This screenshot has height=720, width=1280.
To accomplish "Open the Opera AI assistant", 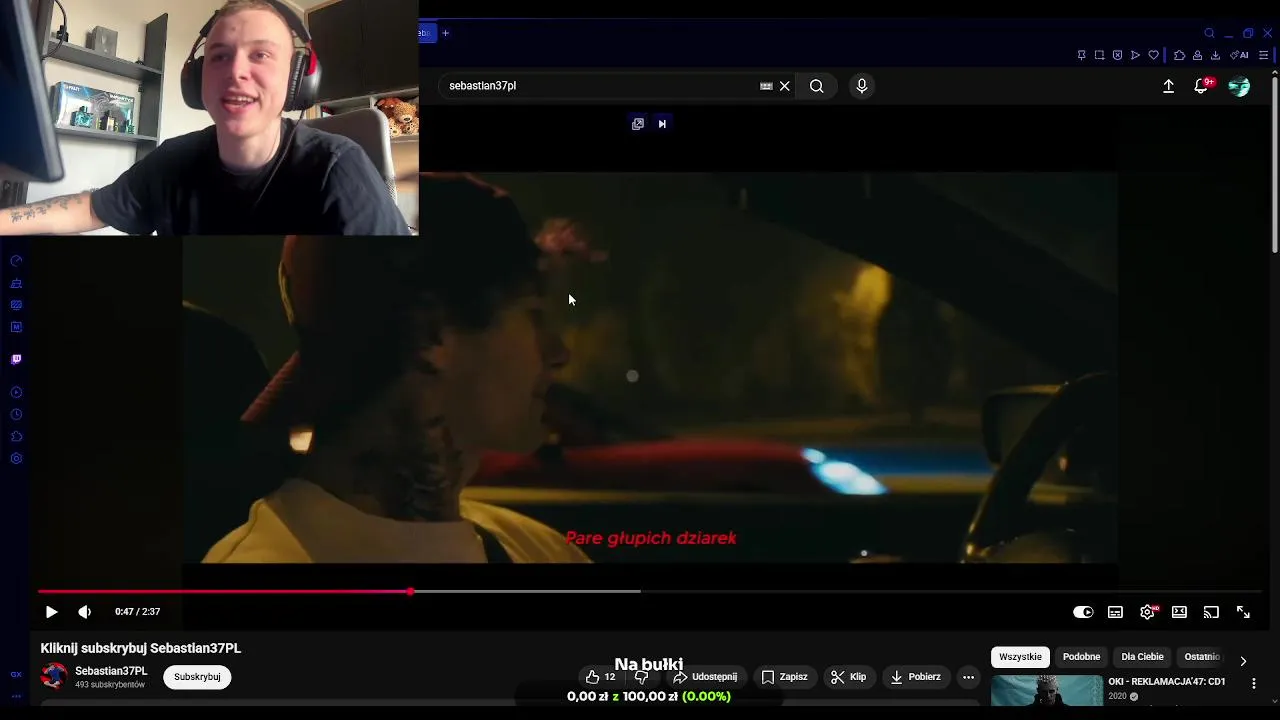I will click(x=1239, y=55).
